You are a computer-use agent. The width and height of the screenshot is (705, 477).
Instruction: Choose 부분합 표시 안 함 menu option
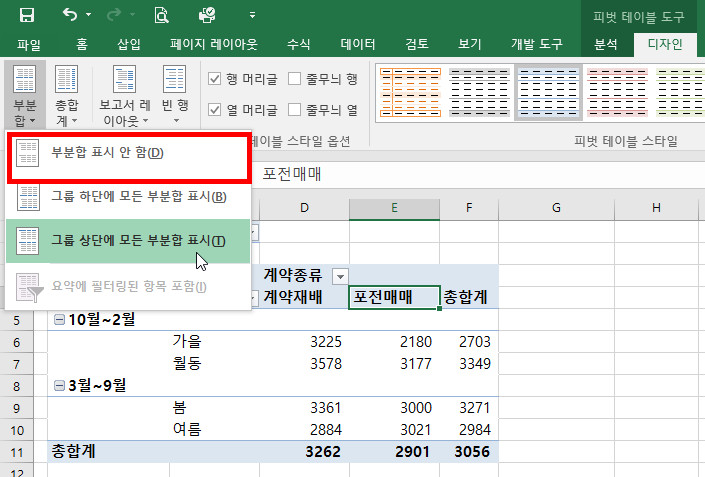[107, 153]
